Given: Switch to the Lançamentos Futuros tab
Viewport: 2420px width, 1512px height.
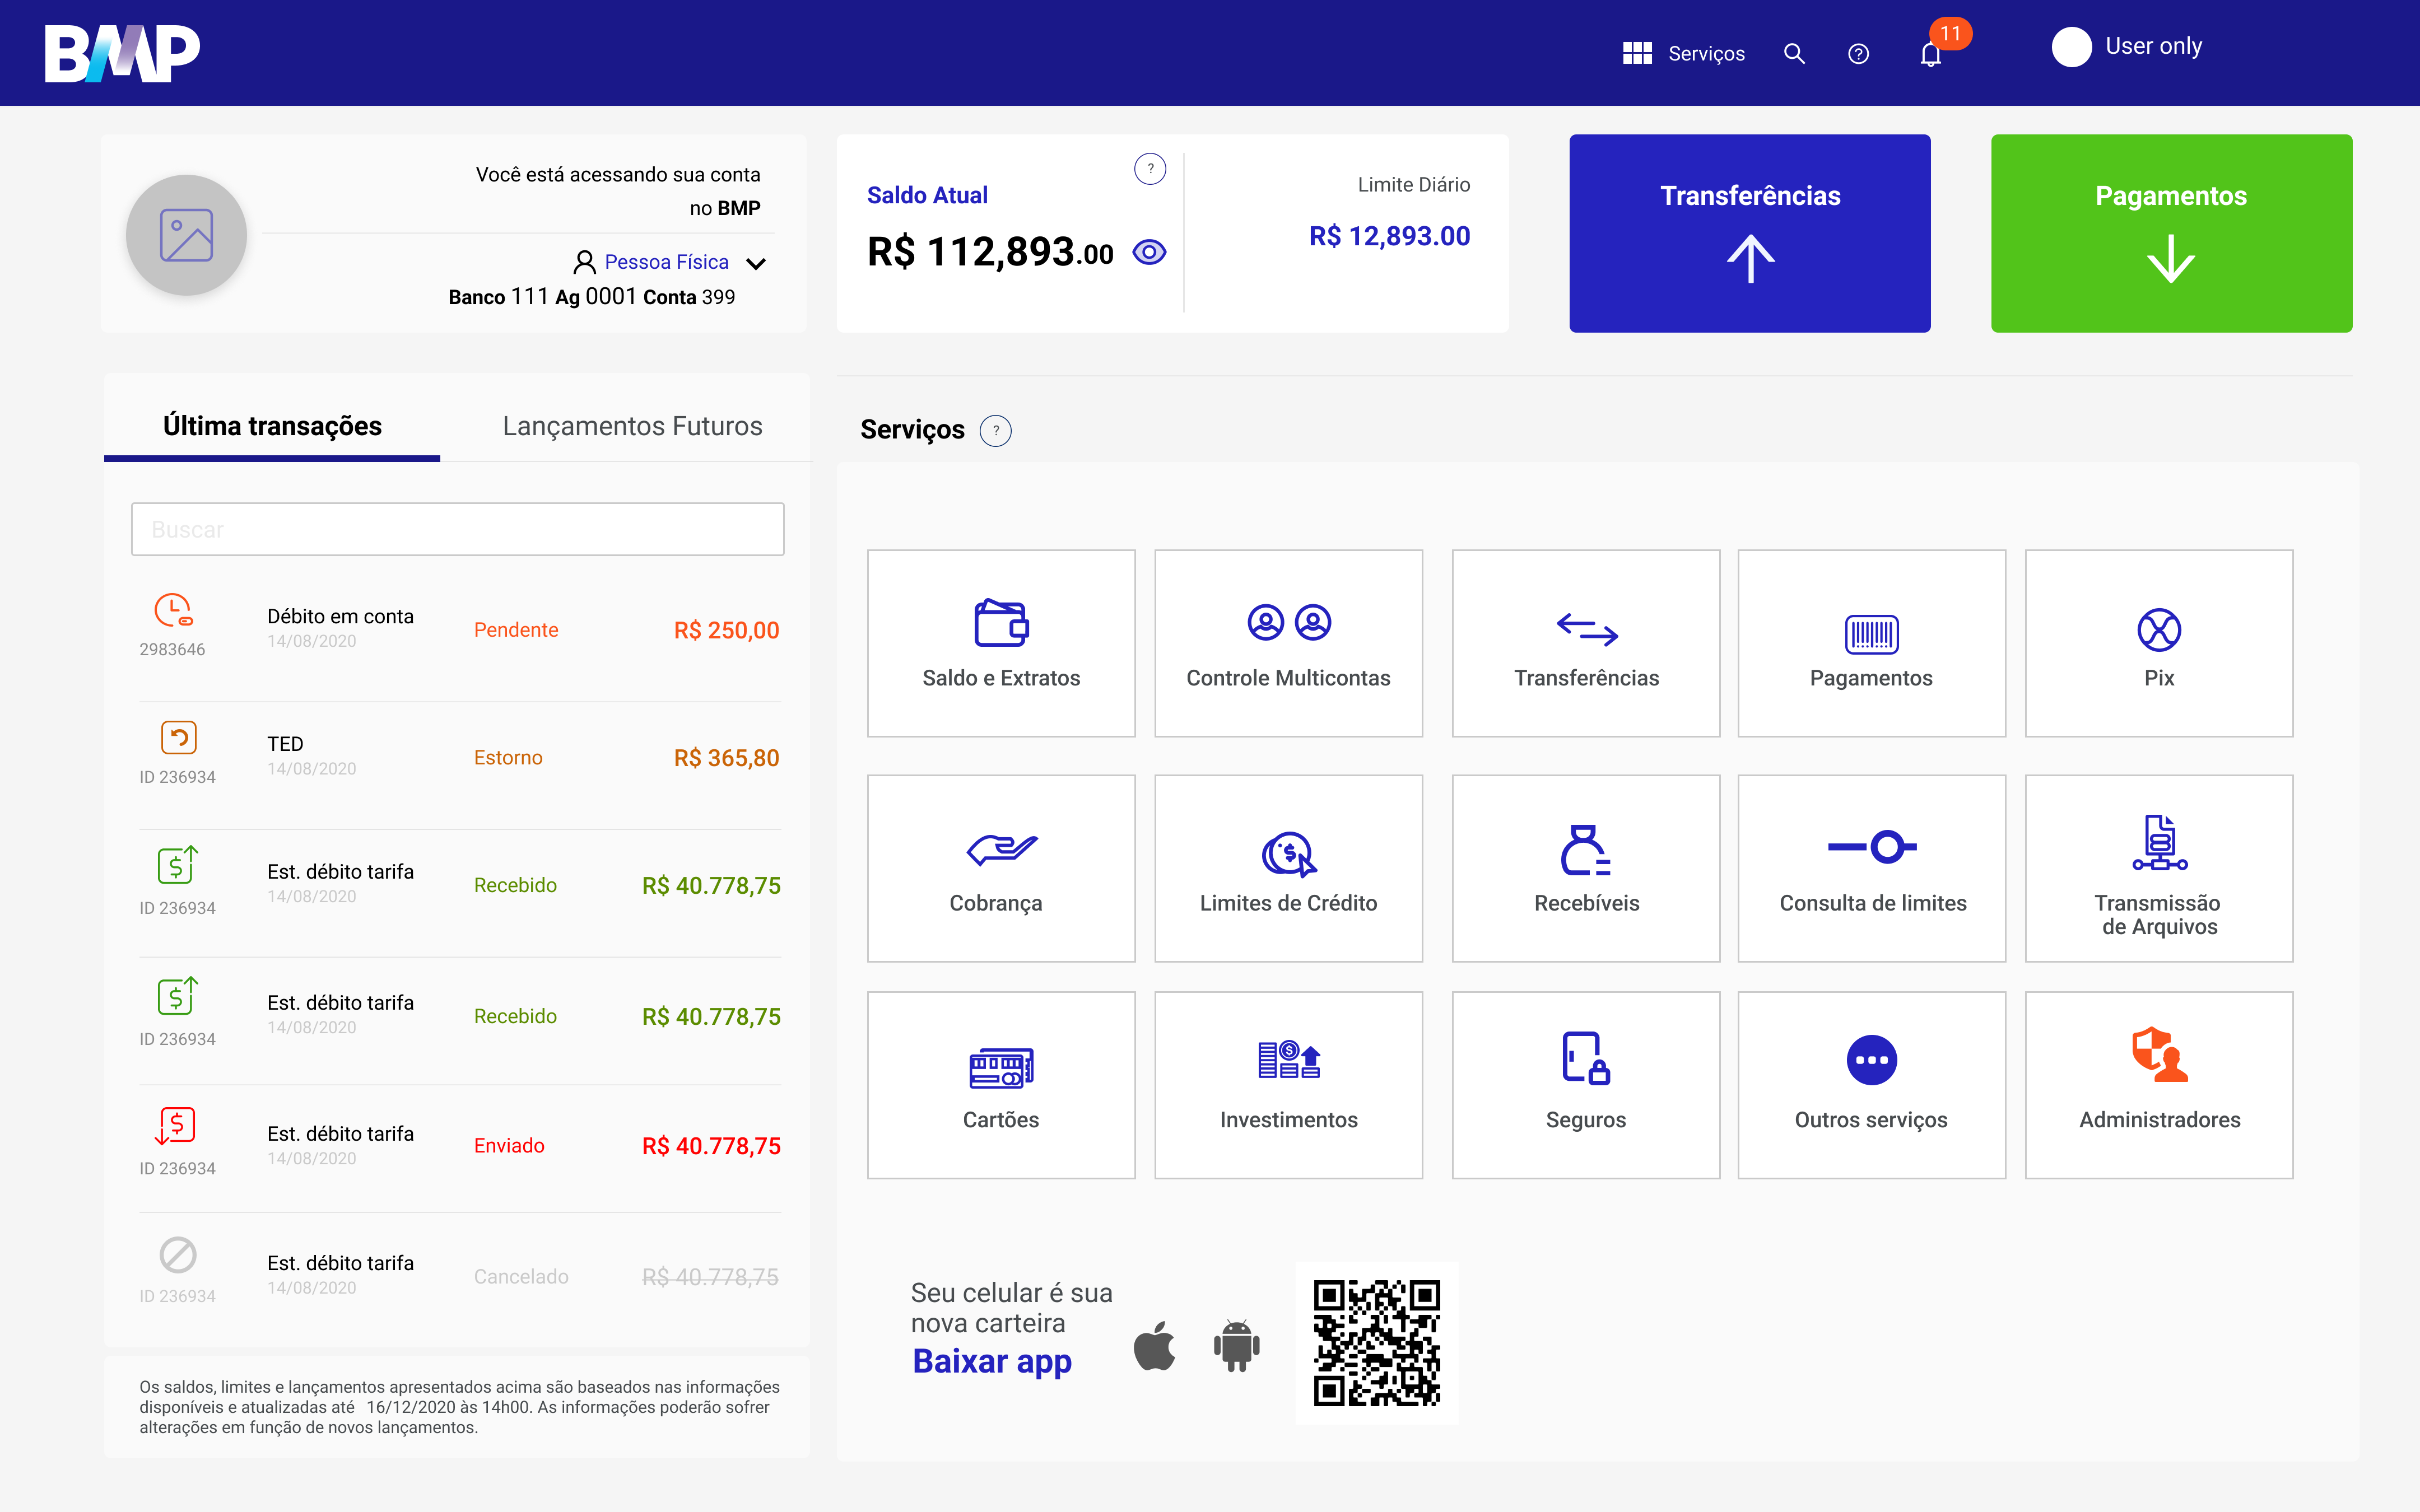Looking at the screenshot, I should (x=632, y=426).
